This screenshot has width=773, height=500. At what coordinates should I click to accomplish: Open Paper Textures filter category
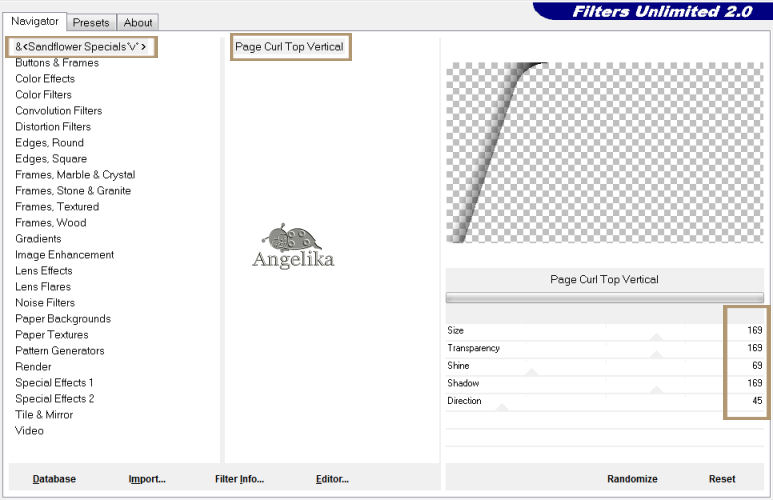coord(52,335)
